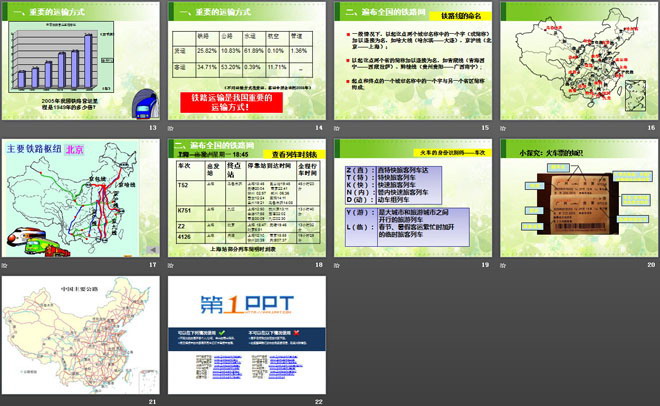Click the animation star icon under slide 16
This screenshot has width=660, height=406.
coord(503,128)
